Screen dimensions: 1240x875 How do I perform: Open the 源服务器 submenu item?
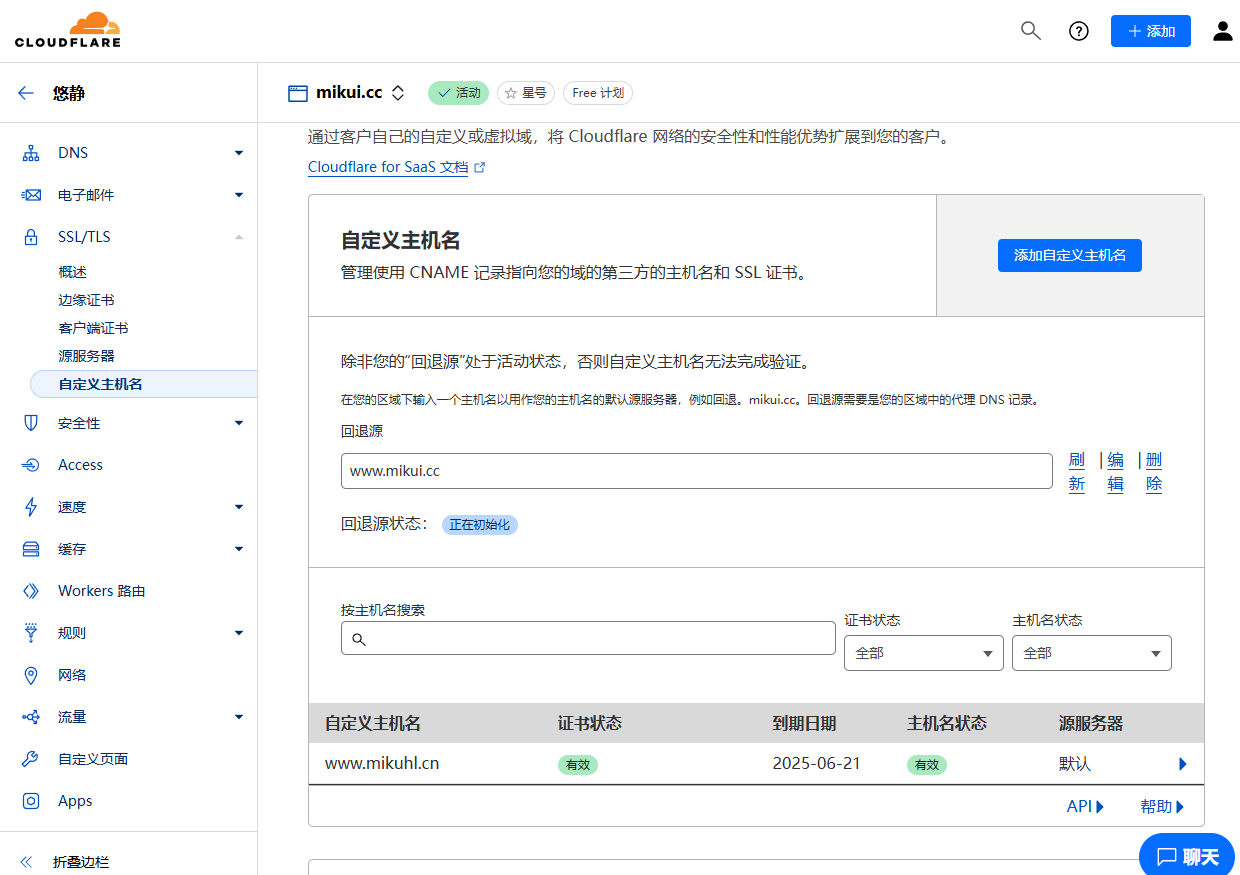point(86,356)
